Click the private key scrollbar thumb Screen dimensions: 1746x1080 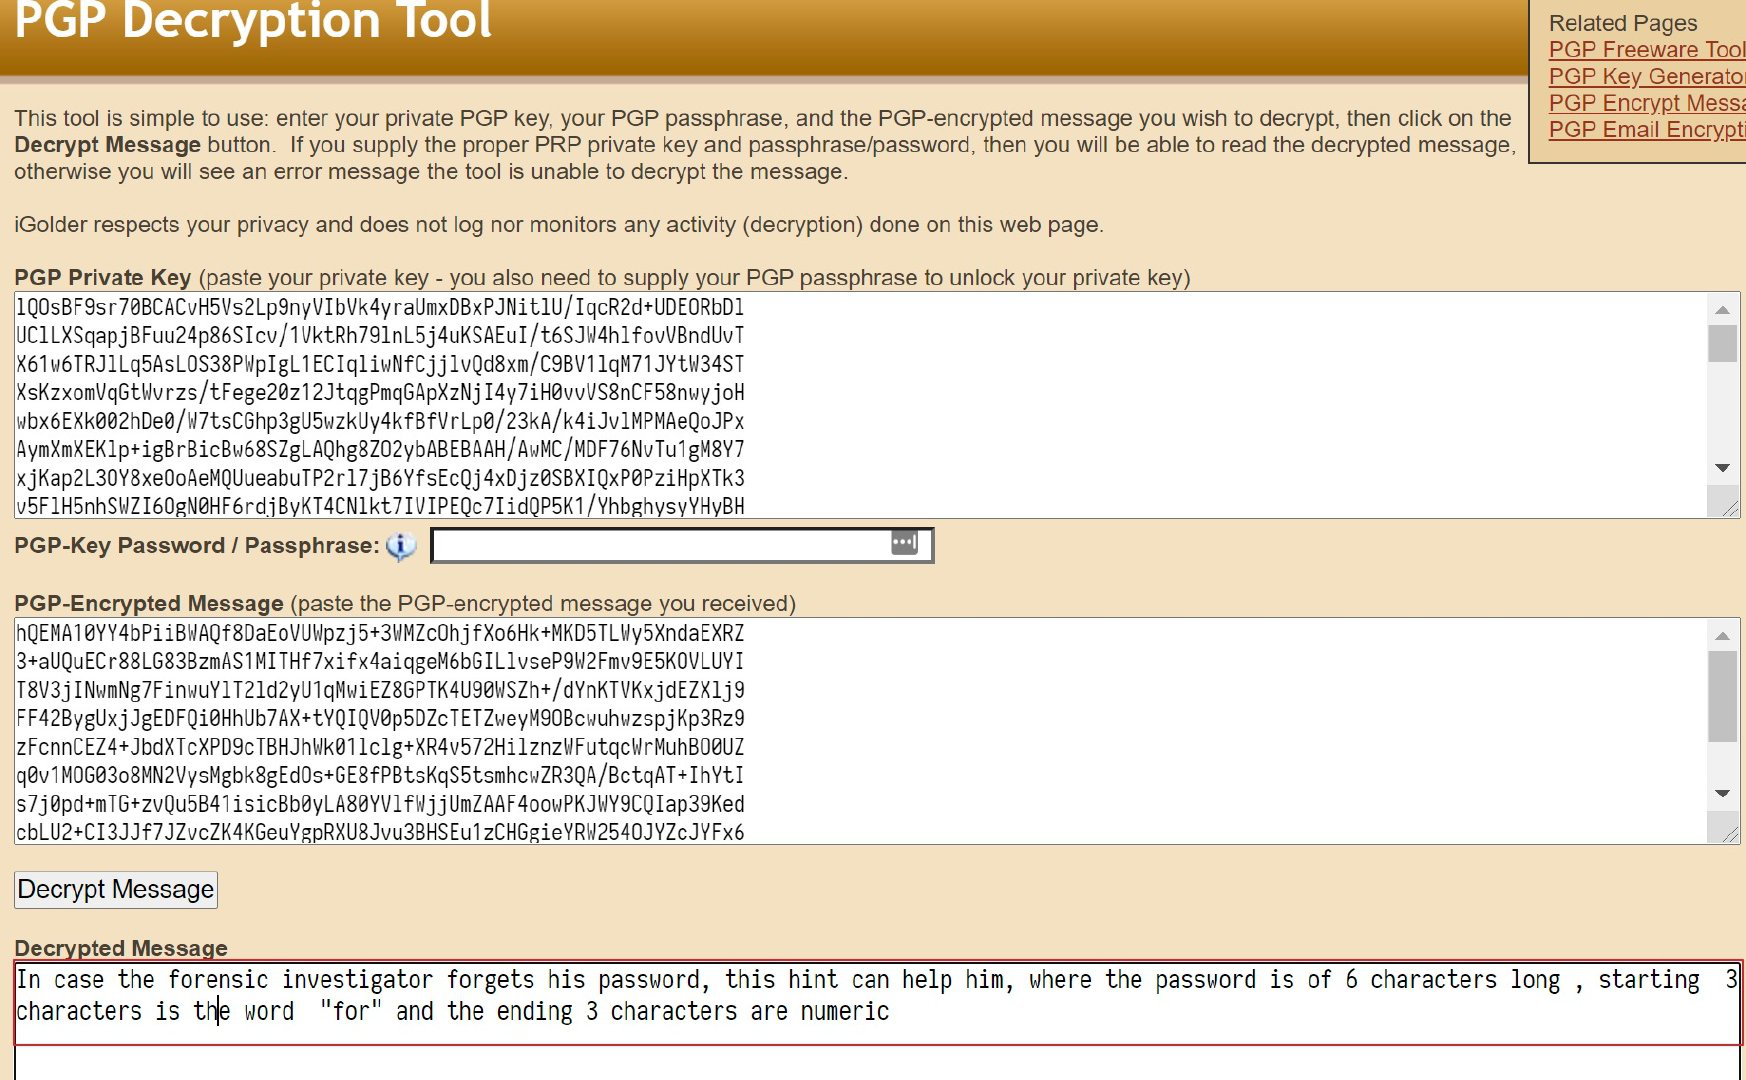pos(1722,343)
